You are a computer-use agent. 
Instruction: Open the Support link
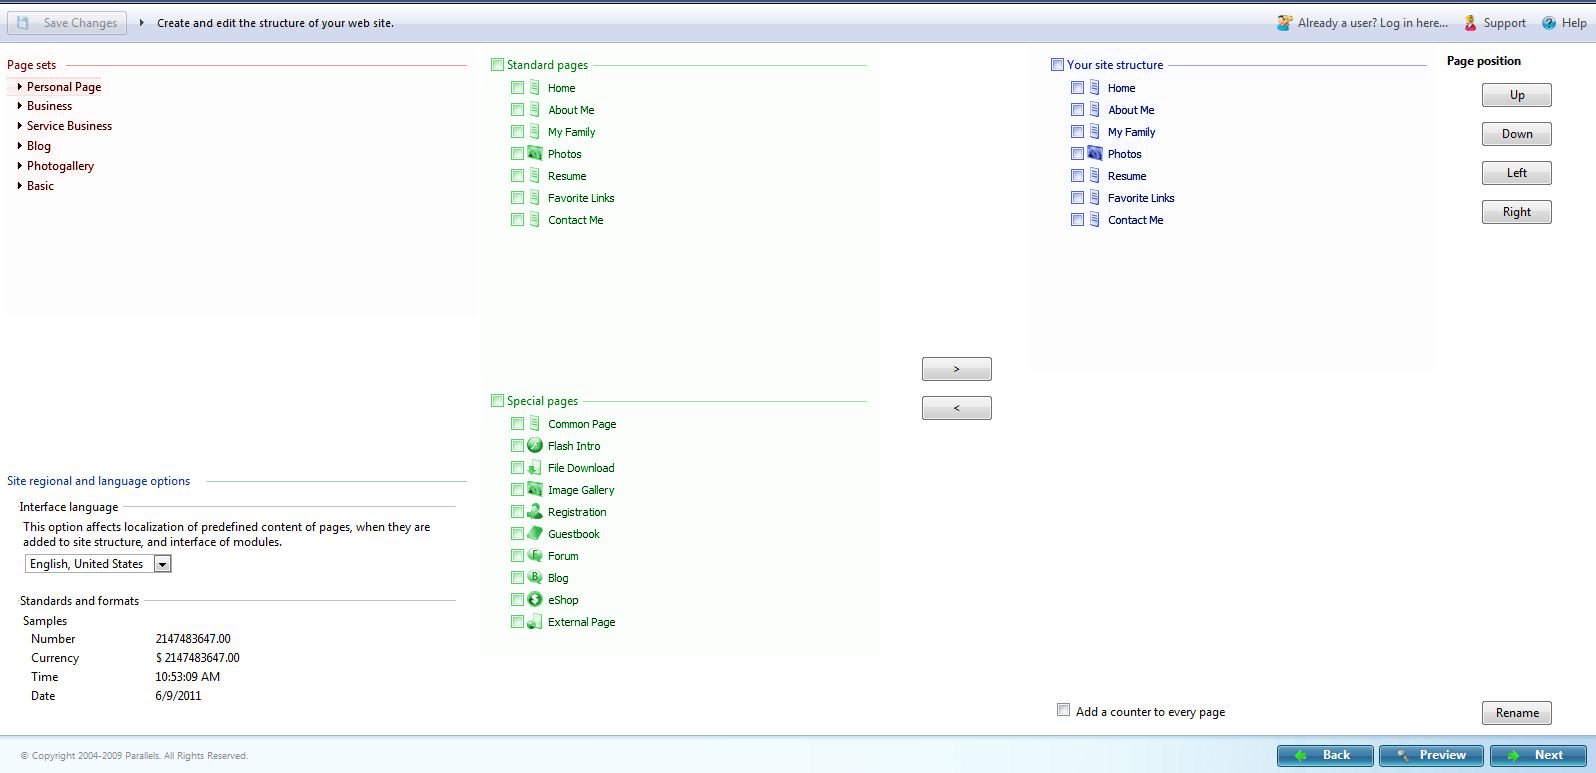1504,23
